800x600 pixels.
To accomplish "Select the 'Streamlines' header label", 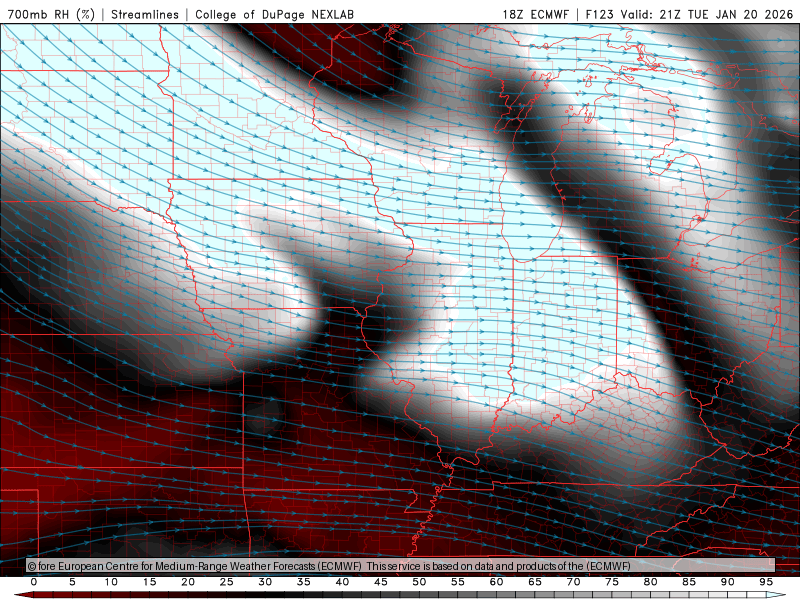I will coord(145,14).
